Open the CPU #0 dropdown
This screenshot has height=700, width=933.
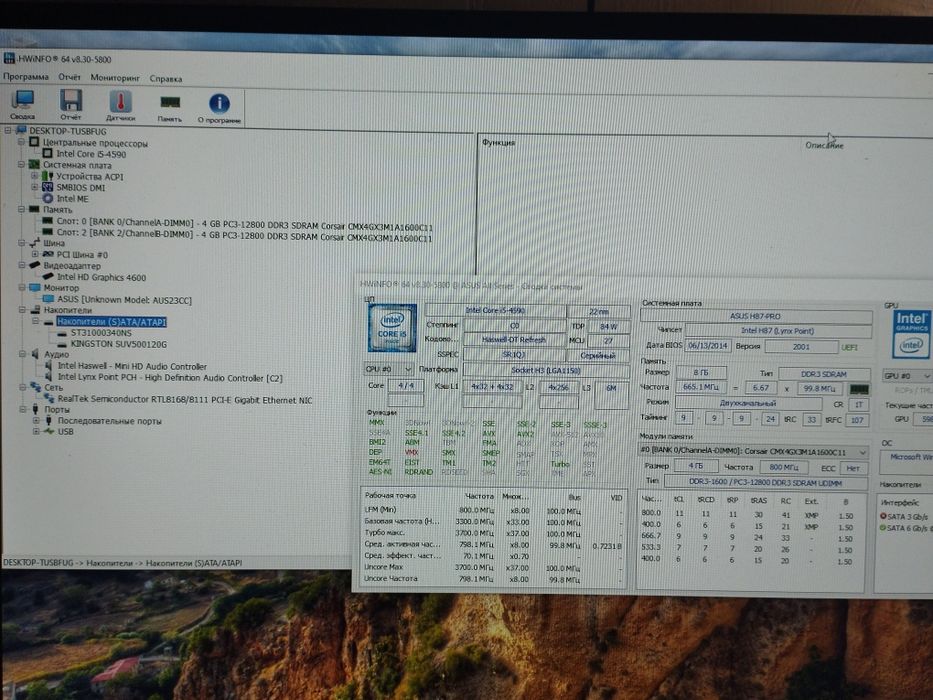tap(388, 369)
